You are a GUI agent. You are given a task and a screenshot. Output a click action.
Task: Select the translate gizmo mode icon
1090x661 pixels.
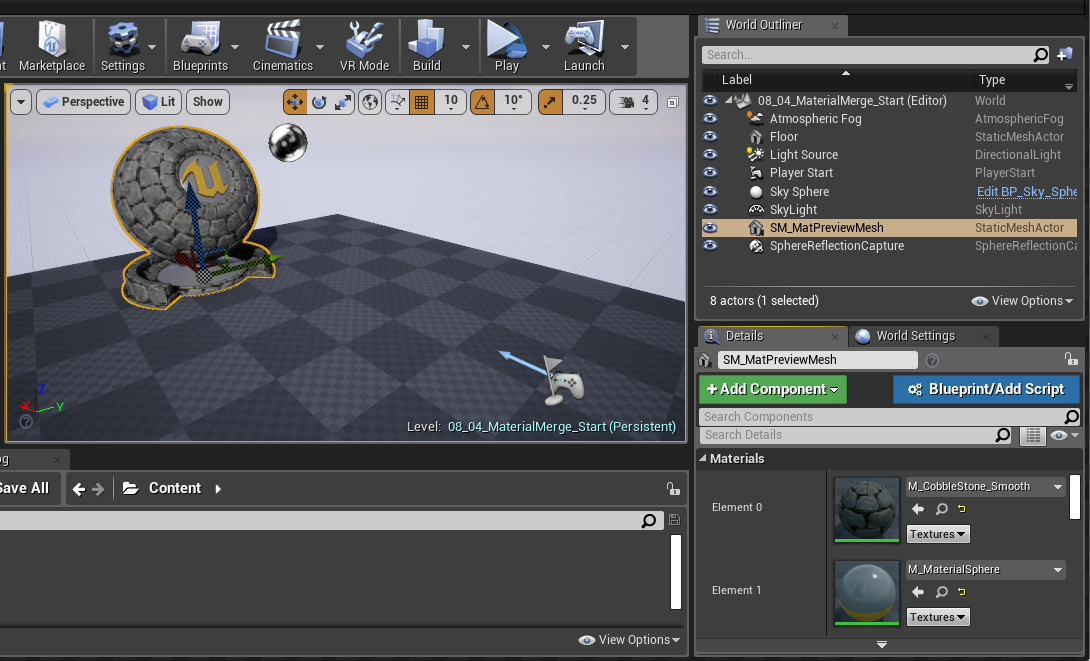coord(295,102)
